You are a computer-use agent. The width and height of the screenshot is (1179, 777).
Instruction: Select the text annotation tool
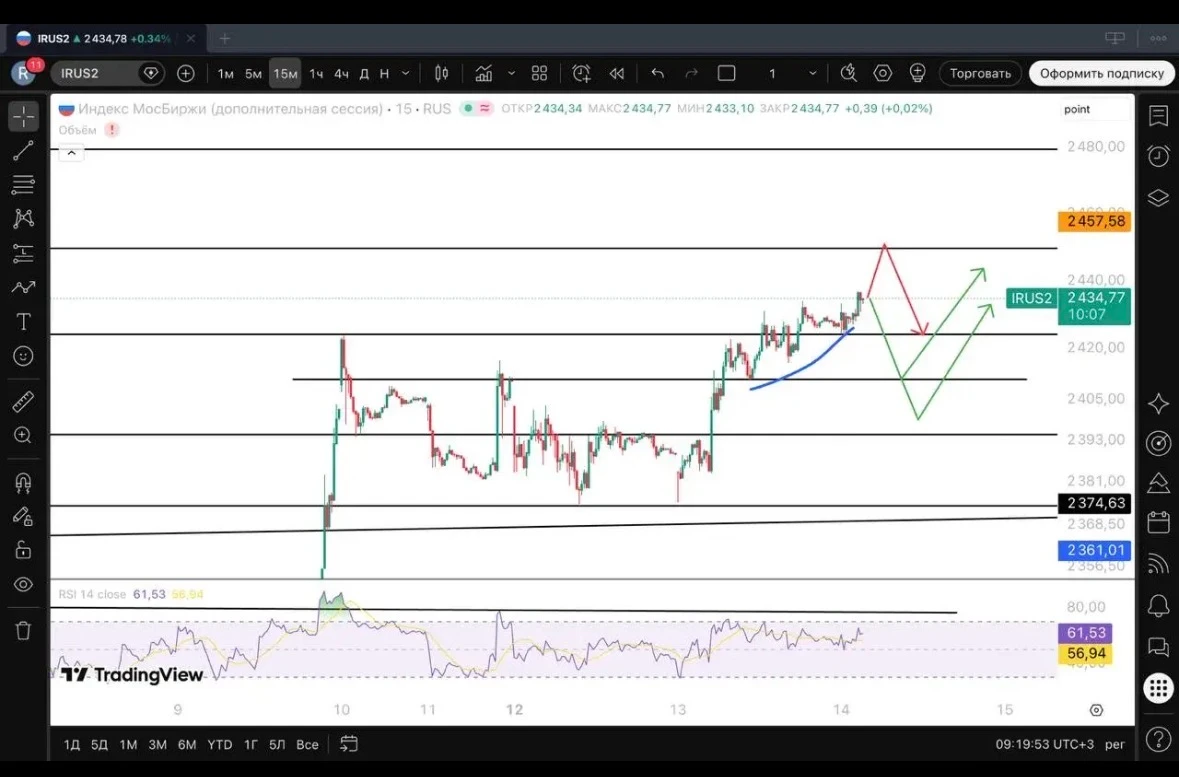(23, 322)
